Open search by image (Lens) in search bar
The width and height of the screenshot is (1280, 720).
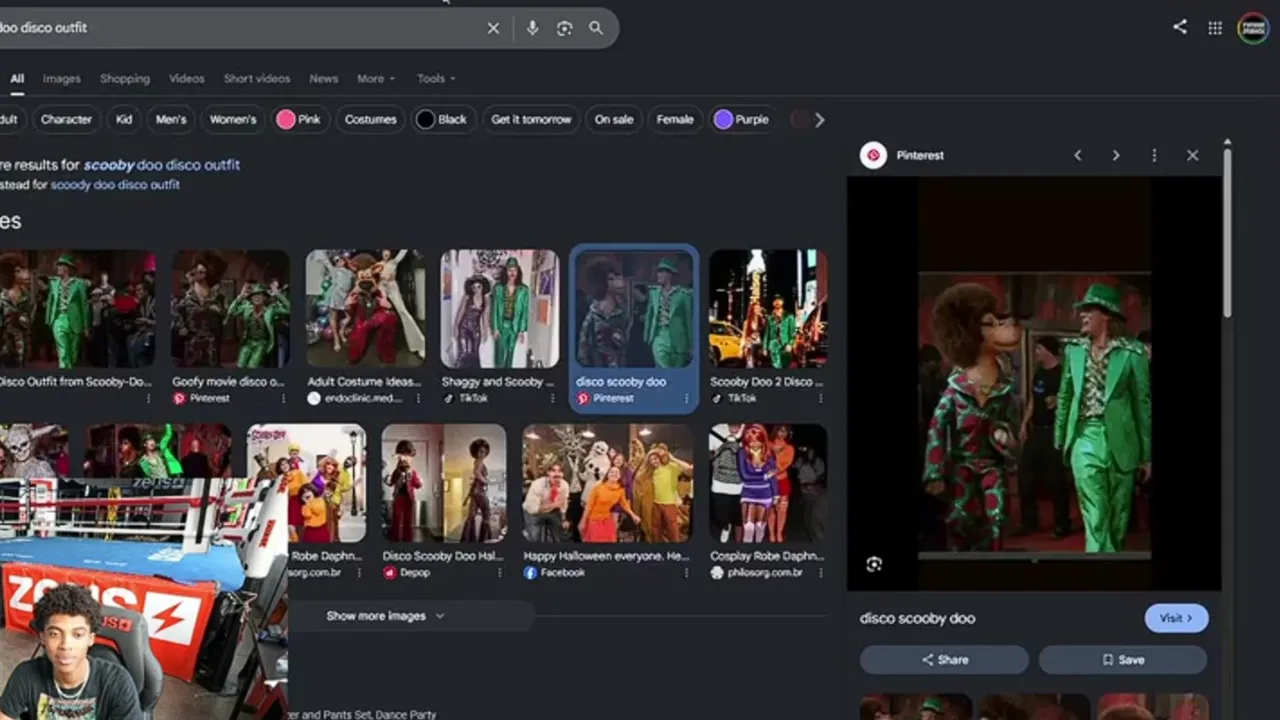click(x=564, y=29)
